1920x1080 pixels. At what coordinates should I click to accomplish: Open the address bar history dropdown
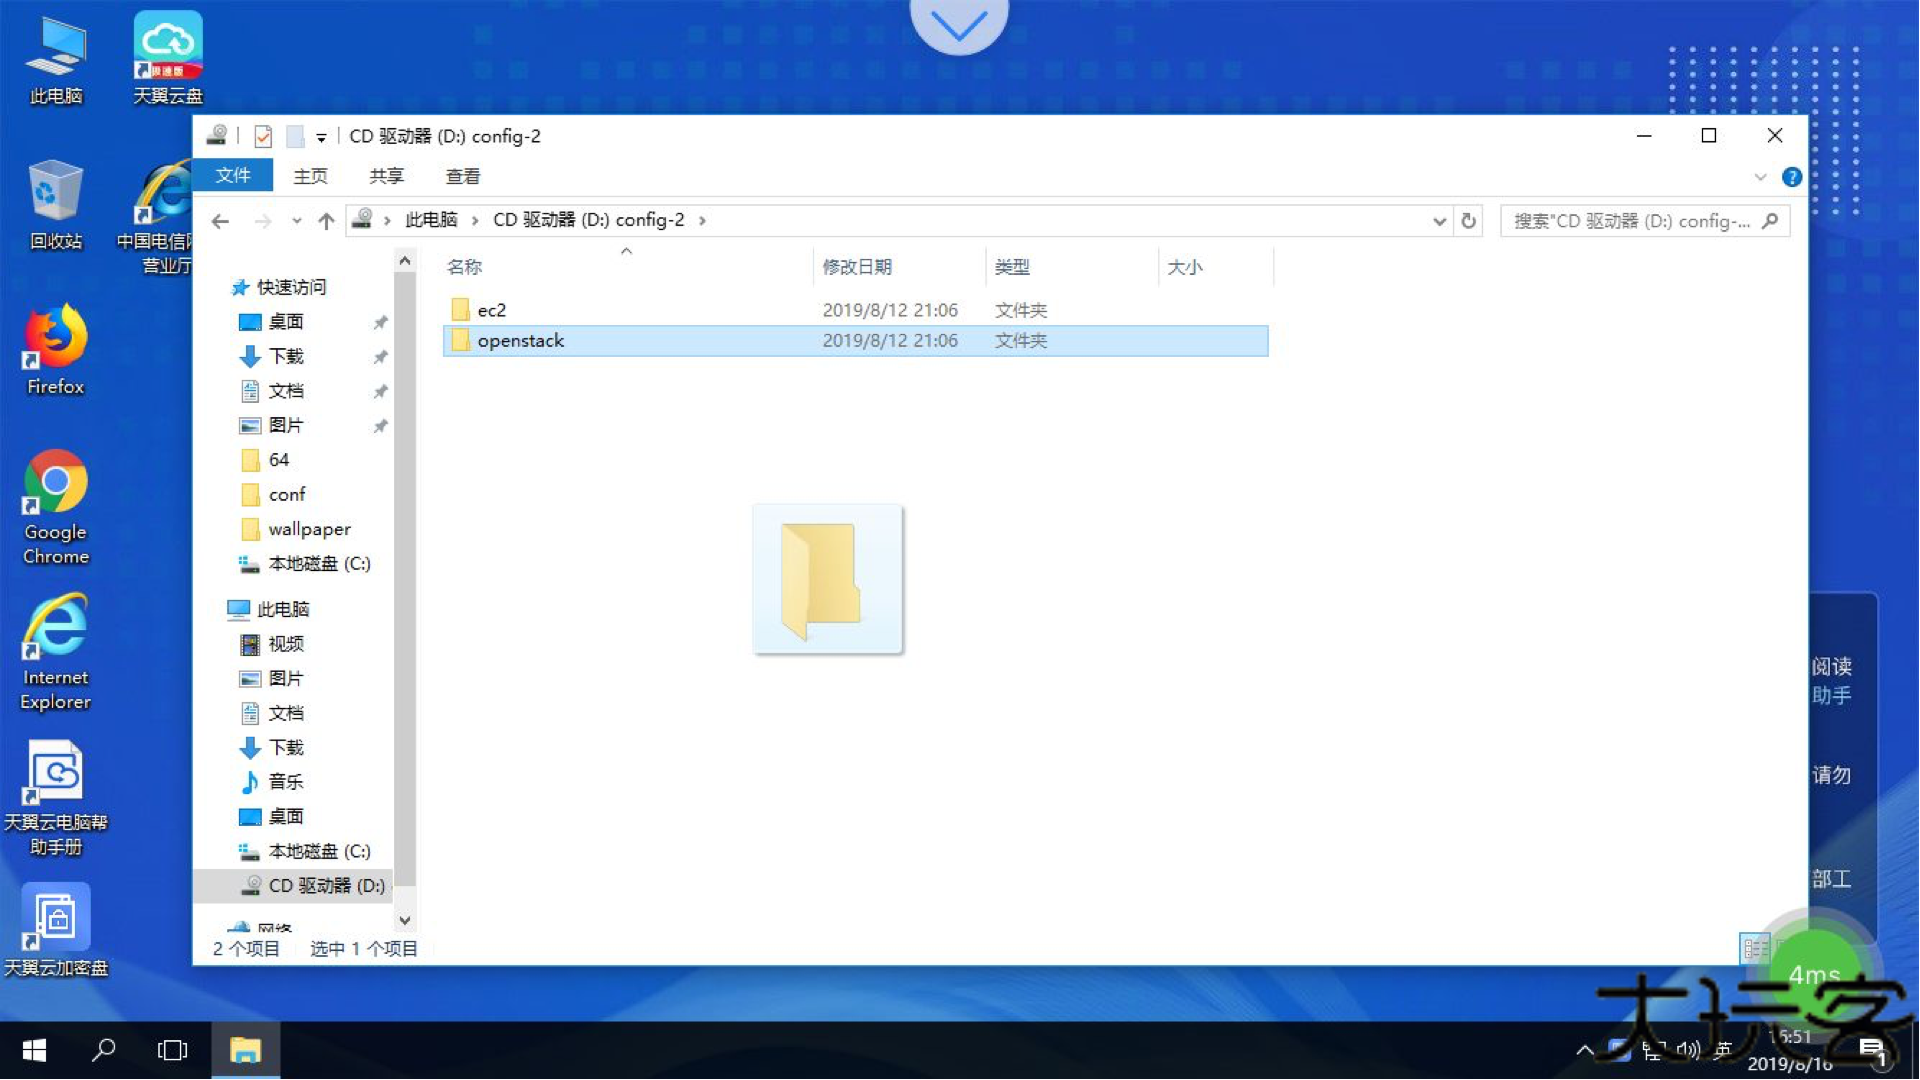(1438, 221)
